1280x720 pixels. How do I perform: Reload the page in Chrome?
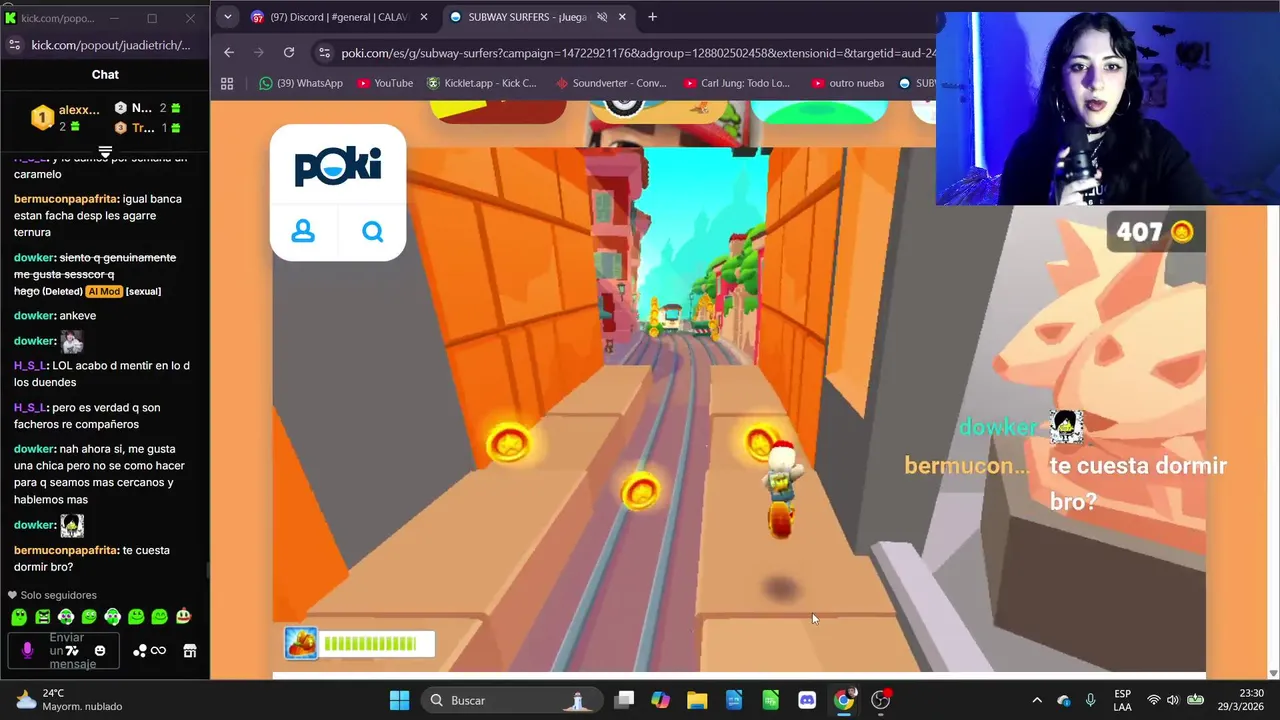289,52
